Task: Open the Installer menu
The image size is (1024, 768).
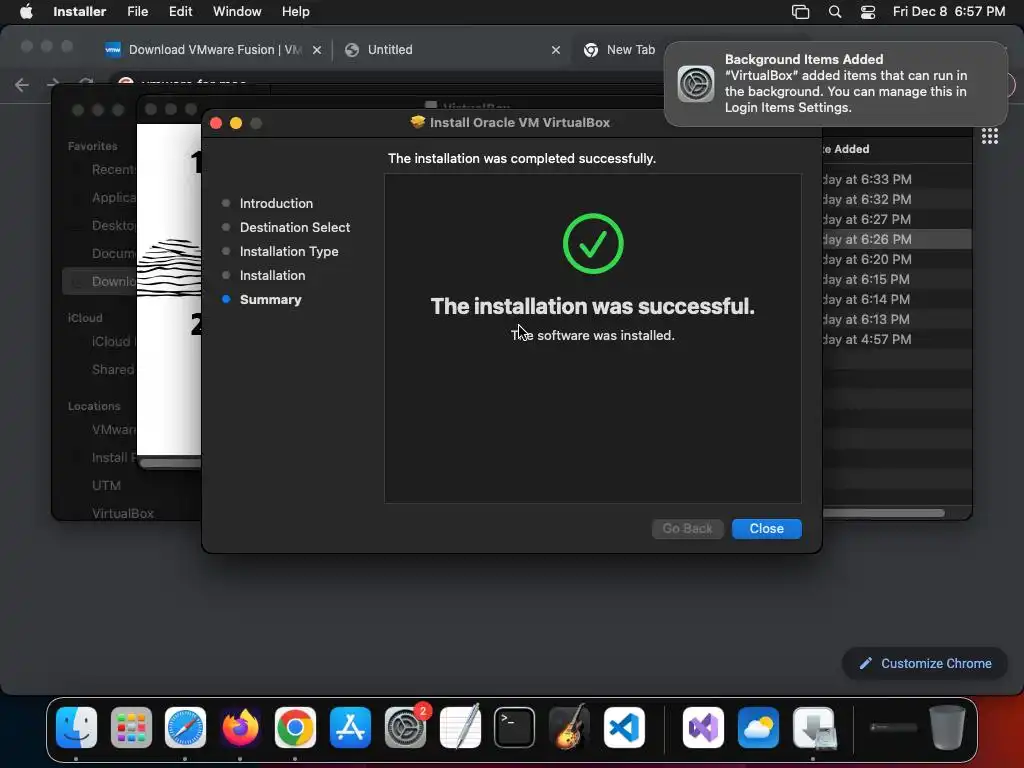Action: click(x=79, y=12)
